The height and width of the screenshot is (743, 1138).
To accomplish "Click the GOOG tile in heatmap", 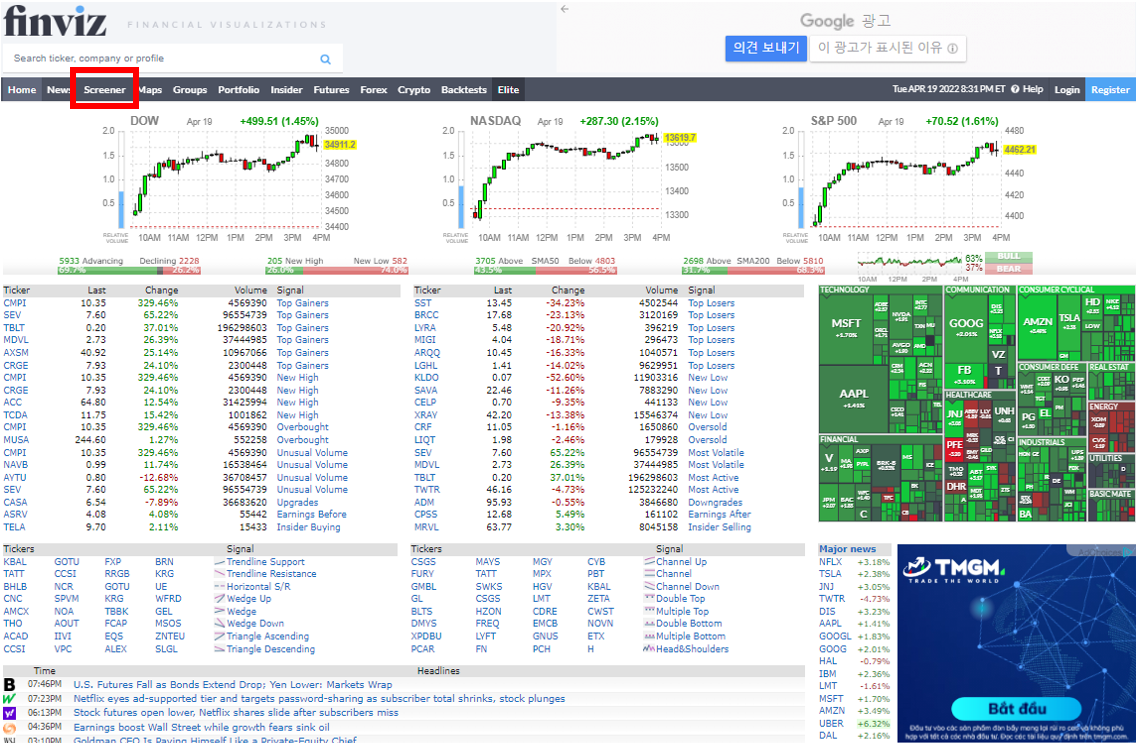I will (966, 328).
